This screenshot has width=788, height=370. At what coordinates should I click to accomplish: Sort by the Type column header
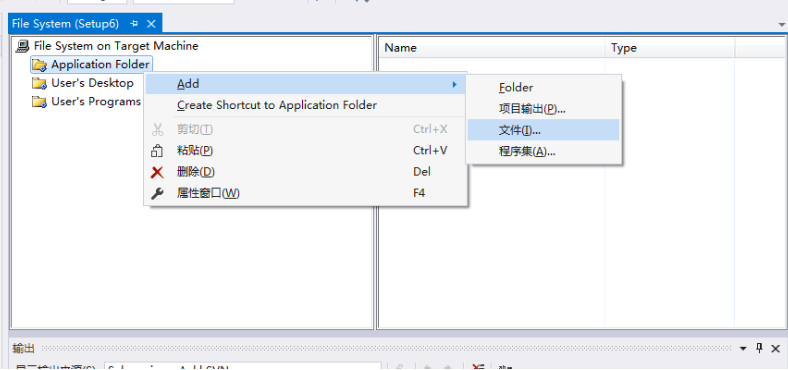pos(670,48)
